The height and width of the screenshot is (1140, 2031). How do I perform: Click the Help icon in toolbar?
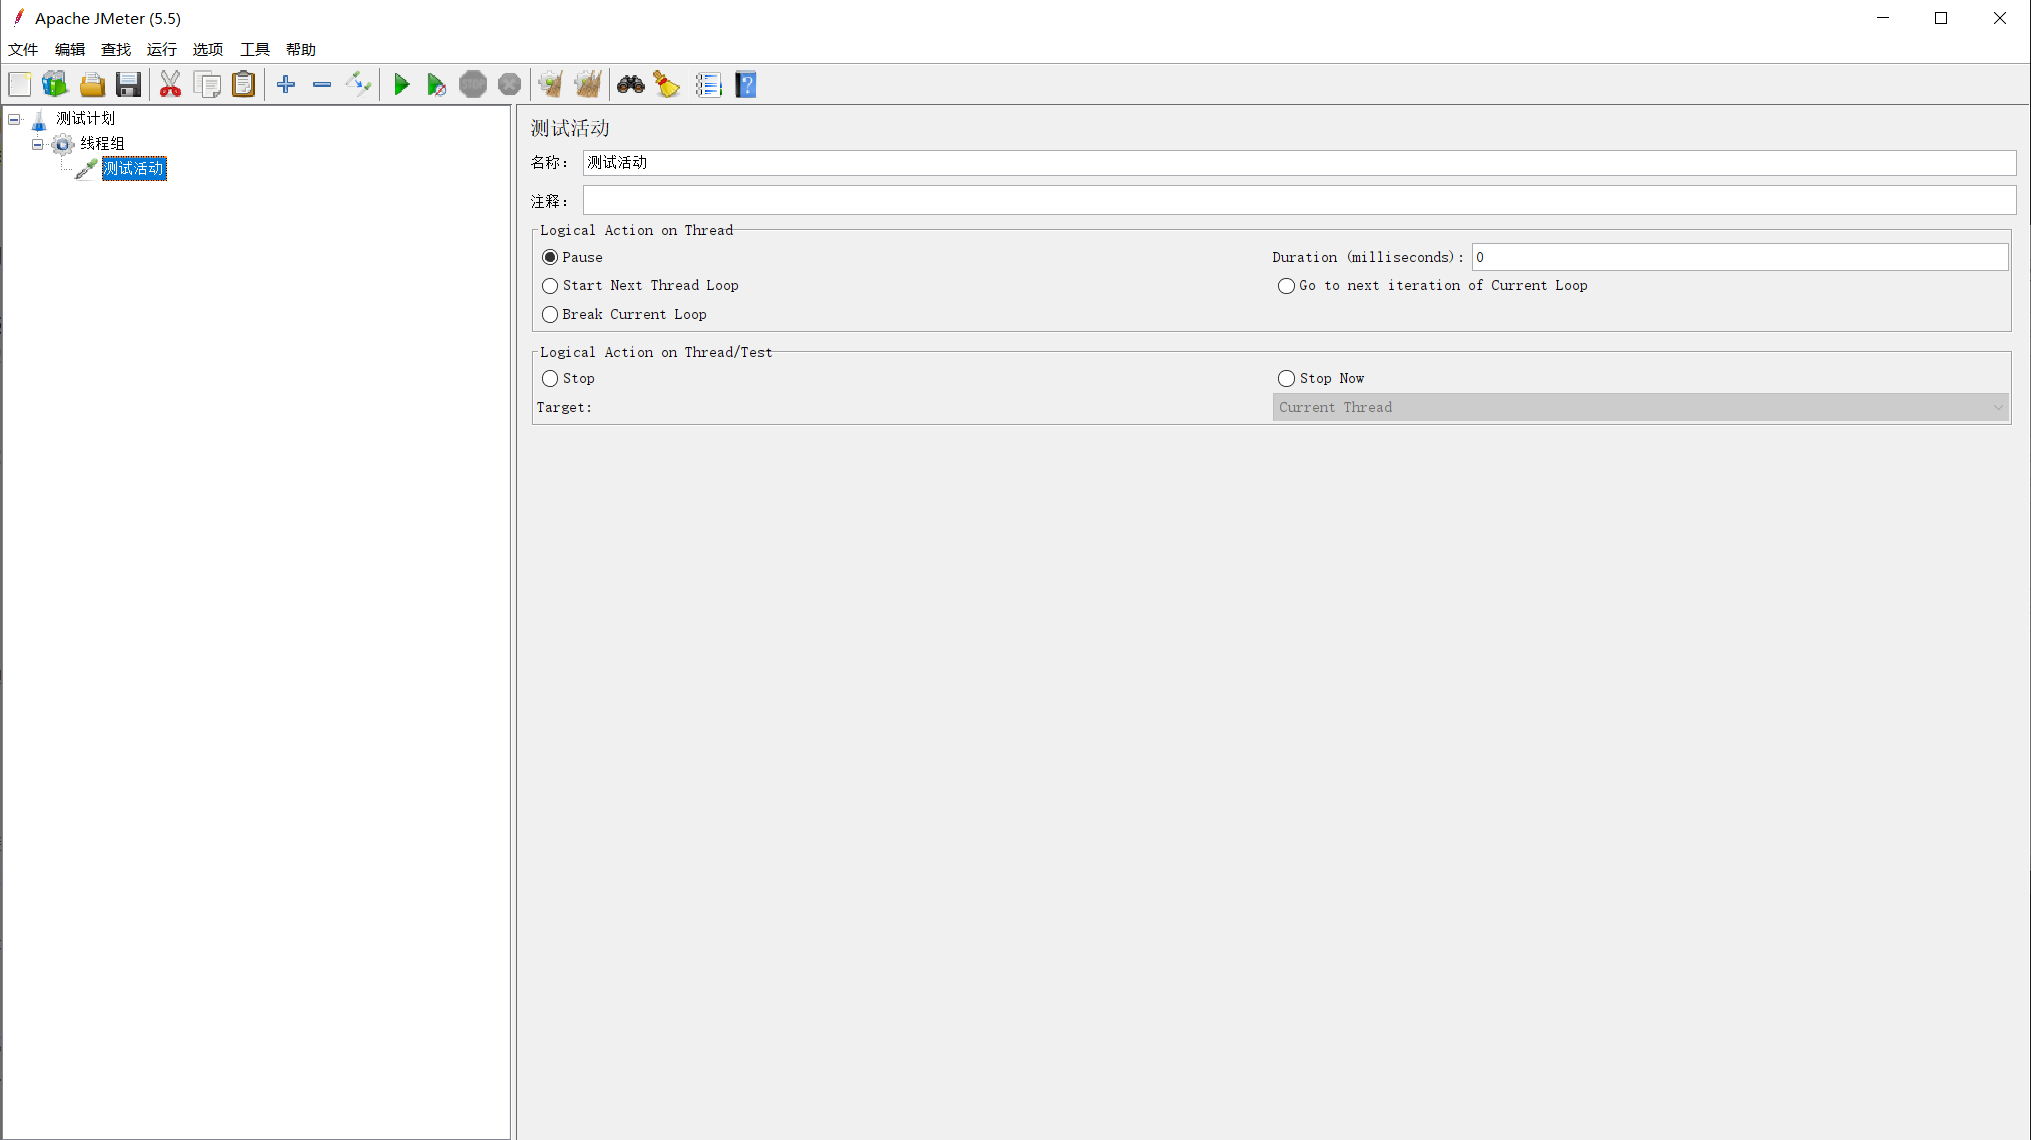pyautogui.click(x=746, y=85)
